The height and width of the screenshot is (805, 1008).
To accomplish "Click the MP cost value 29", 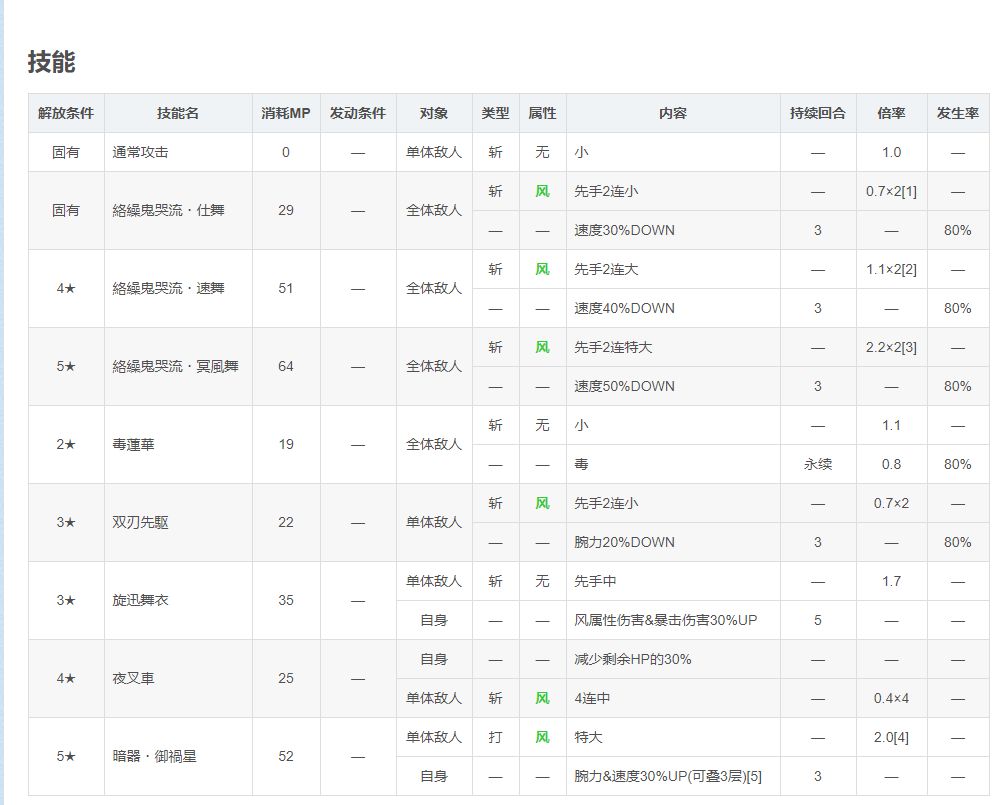I will coord(286,210).
